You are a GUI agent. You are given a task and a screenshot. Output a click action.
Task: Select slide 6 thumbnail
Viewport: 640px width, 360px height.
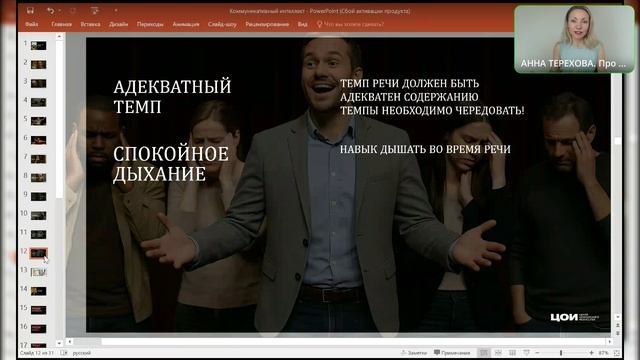point(38,140)
